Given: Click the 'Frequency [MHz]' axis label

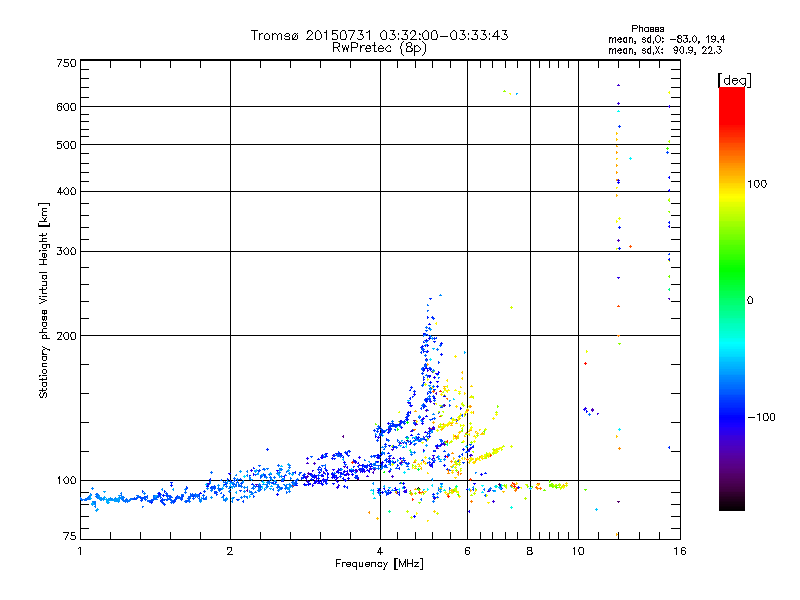Looking at the screenshot, I should tap(379, 564).
